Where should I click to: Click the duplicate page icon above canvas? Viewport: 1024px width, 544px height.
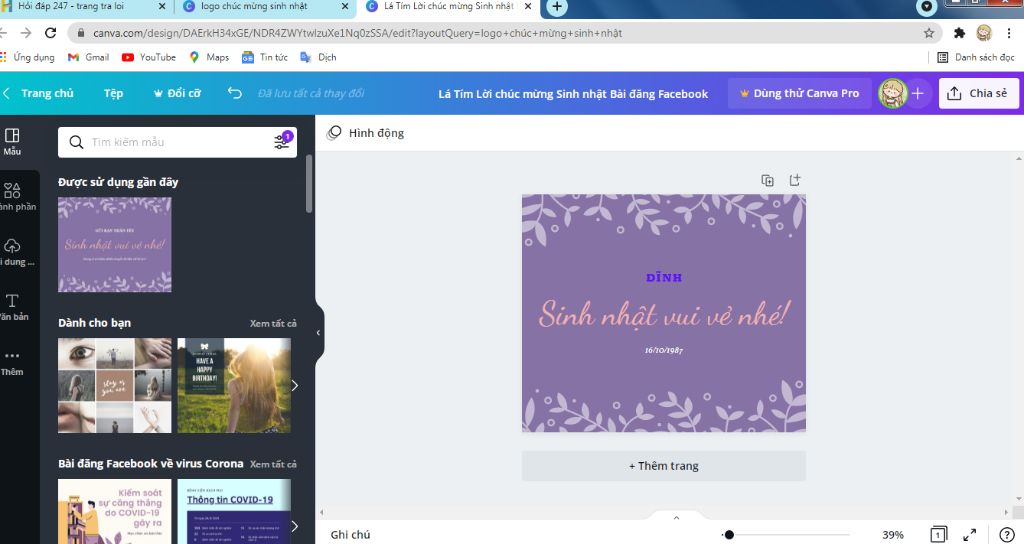pyautogui.click(x=767, y=180)
